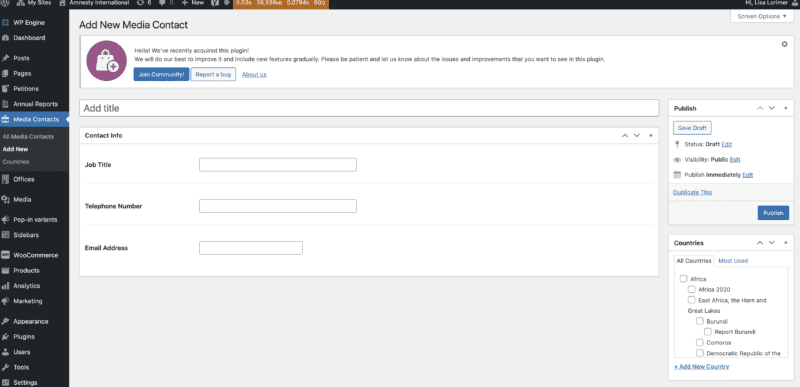Click the Report a bug button
Screen dimensions: 800x387
coord(213,74)
